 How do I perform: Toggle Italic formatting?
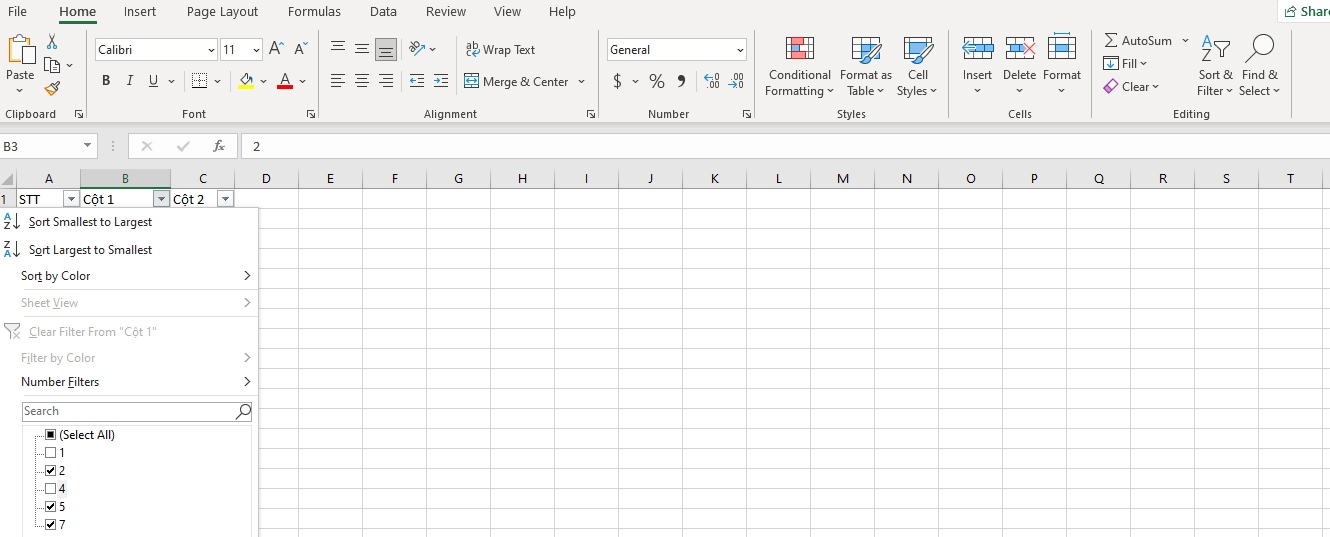click(129, 81)
